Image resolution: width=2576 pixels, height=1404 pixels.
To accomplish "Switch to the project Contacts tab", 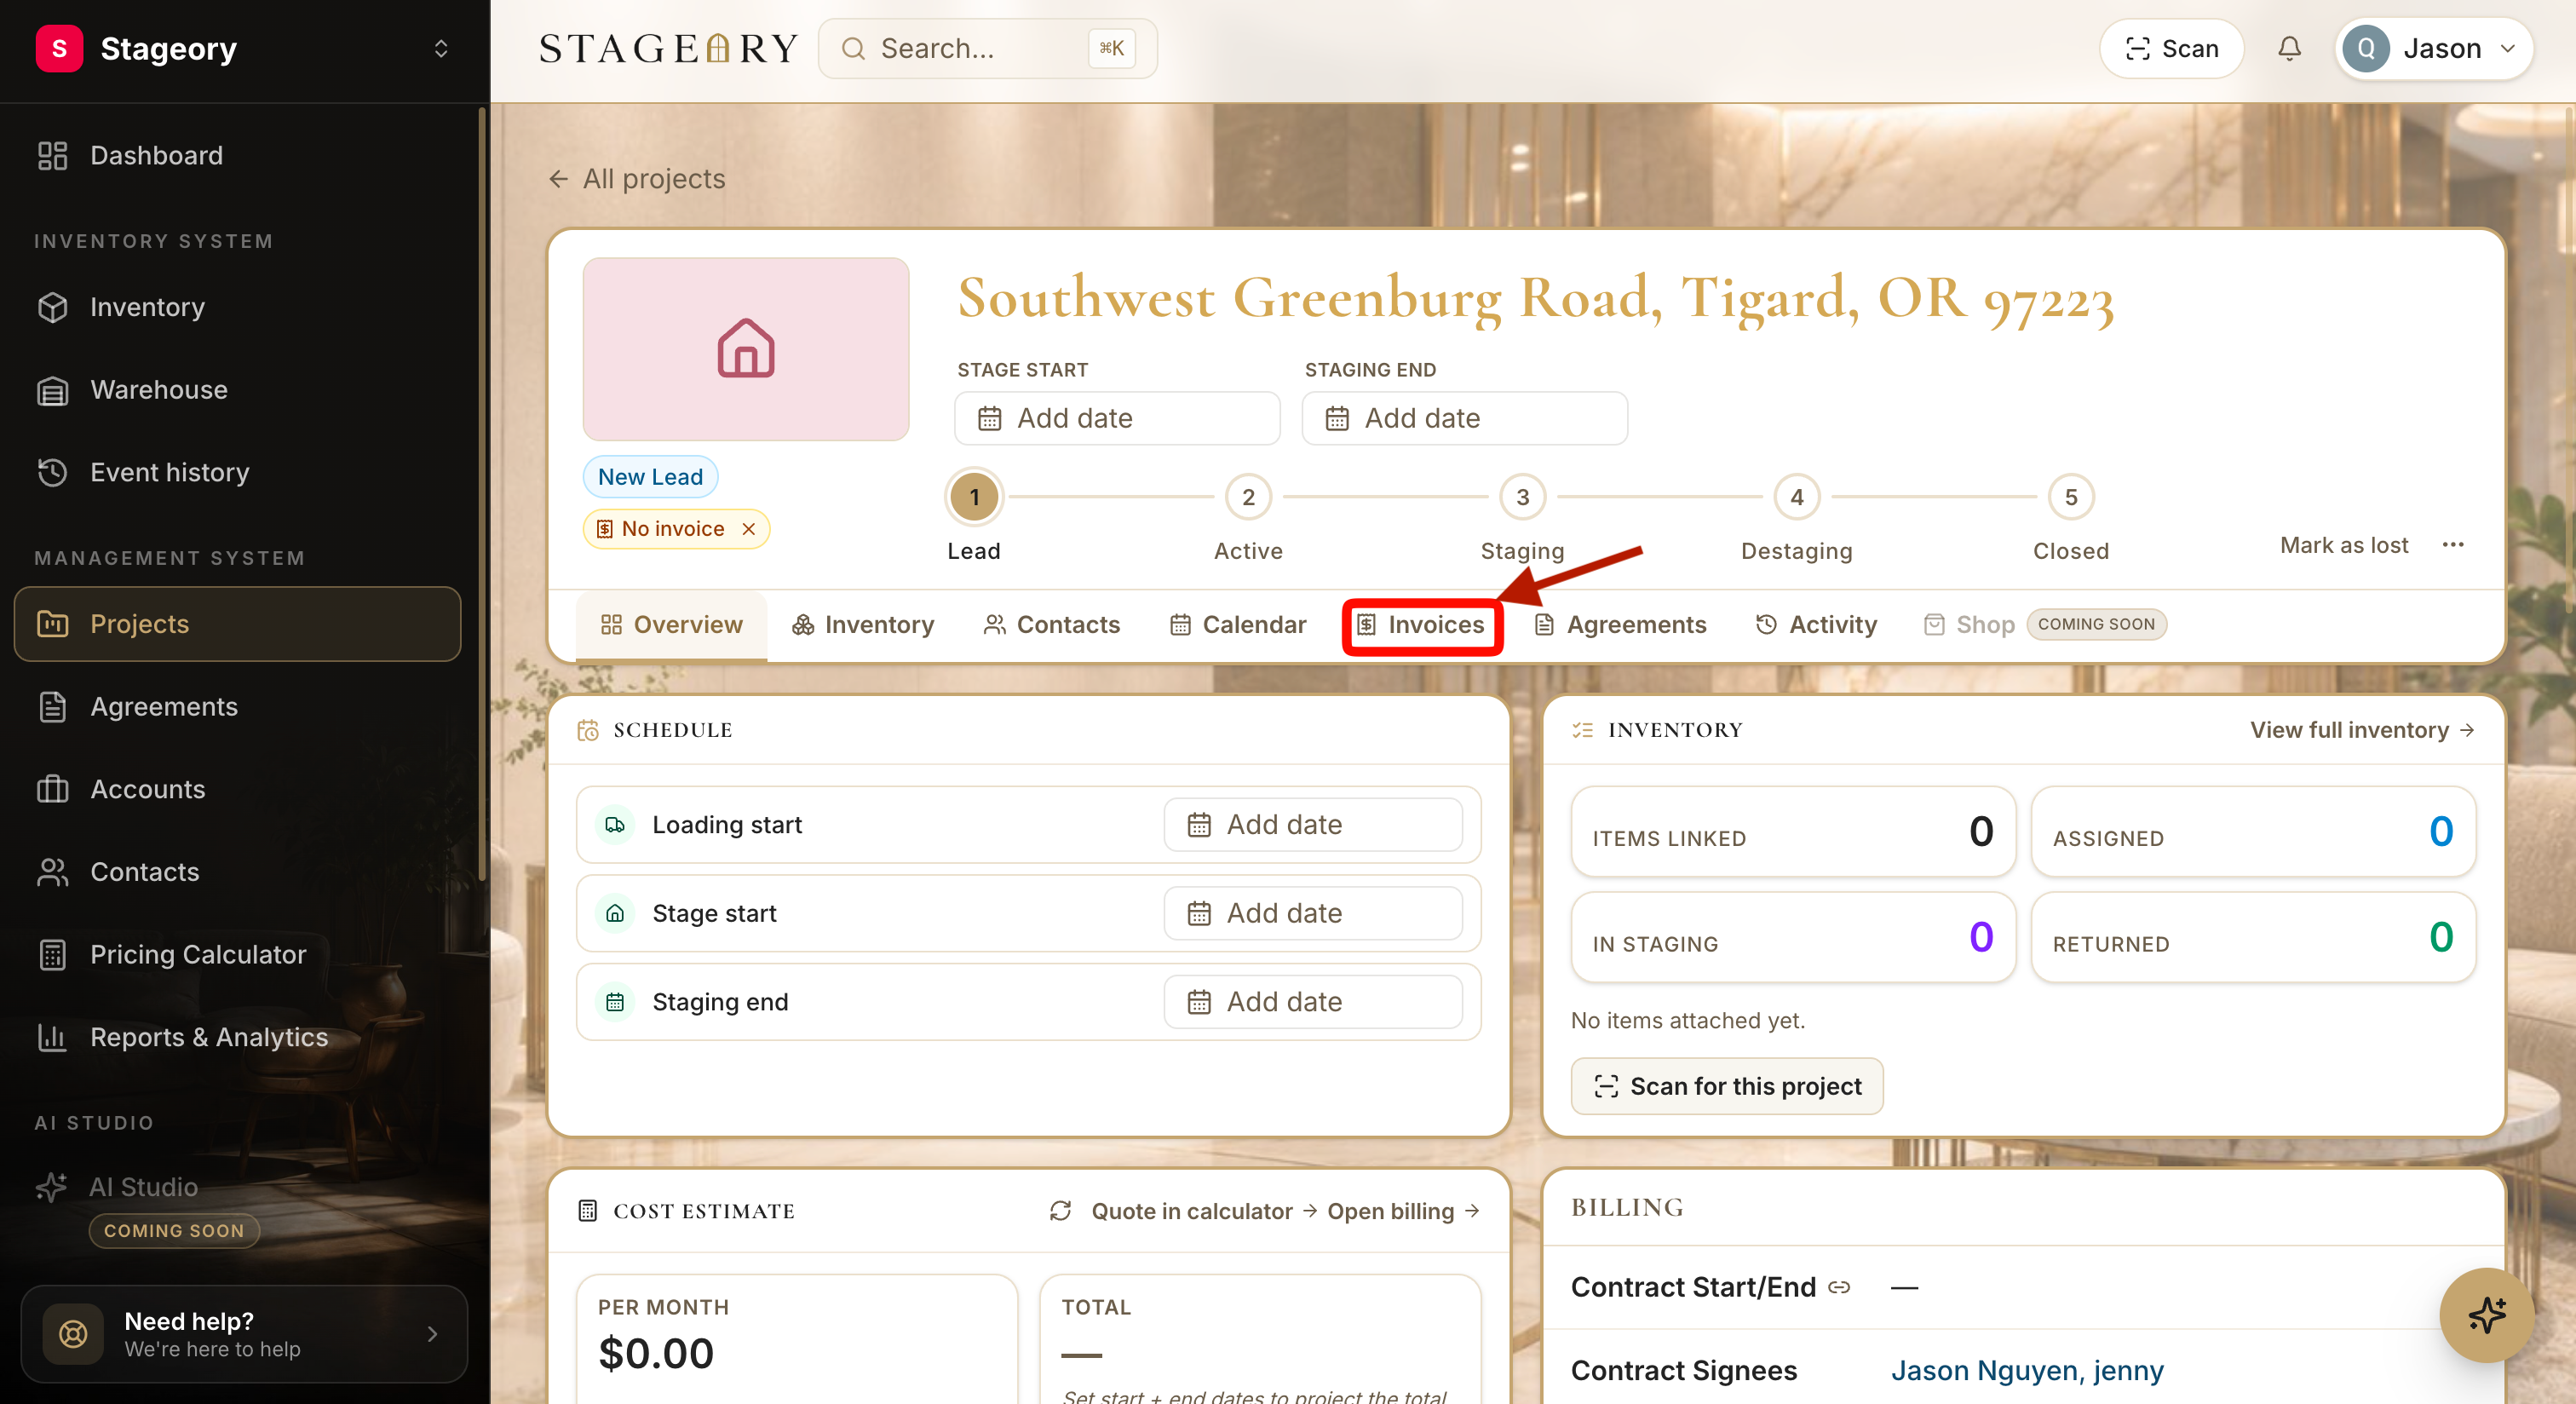I will pyautogui.click(x=1052, y=624).
